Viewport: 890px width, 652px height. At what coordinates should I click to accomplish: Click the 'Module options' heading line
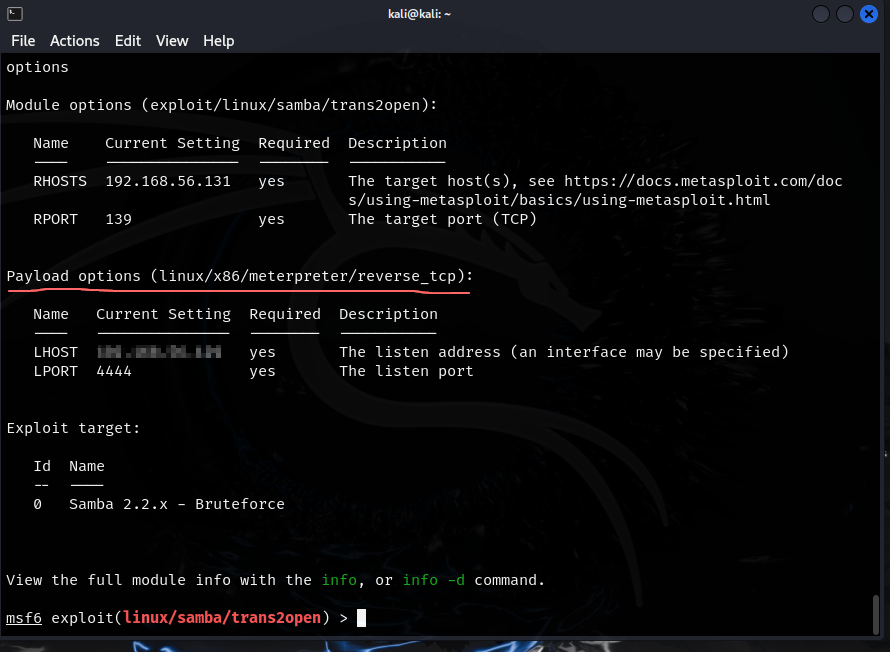click(x=222, y=105)
